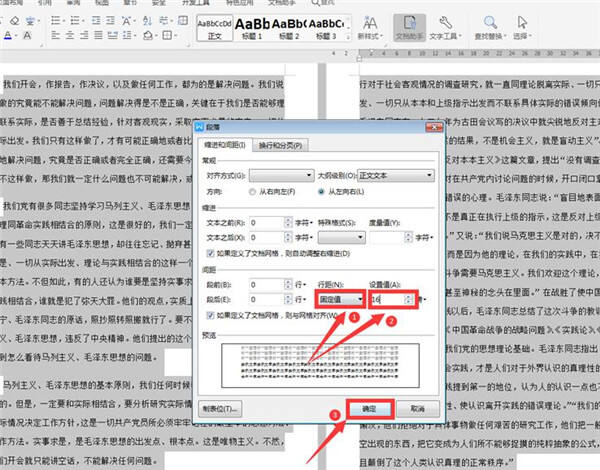Open unit dropdown beside 段前 field
Image resolution: width=600 pixels, height=470 pixels.
[300, 284]
